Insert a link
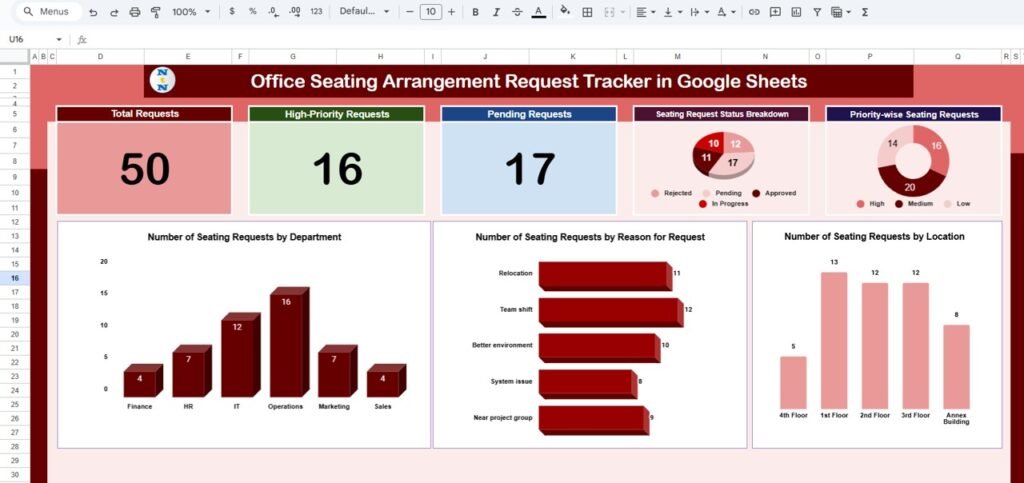1024x483 pixels. (x=754, y=12)
